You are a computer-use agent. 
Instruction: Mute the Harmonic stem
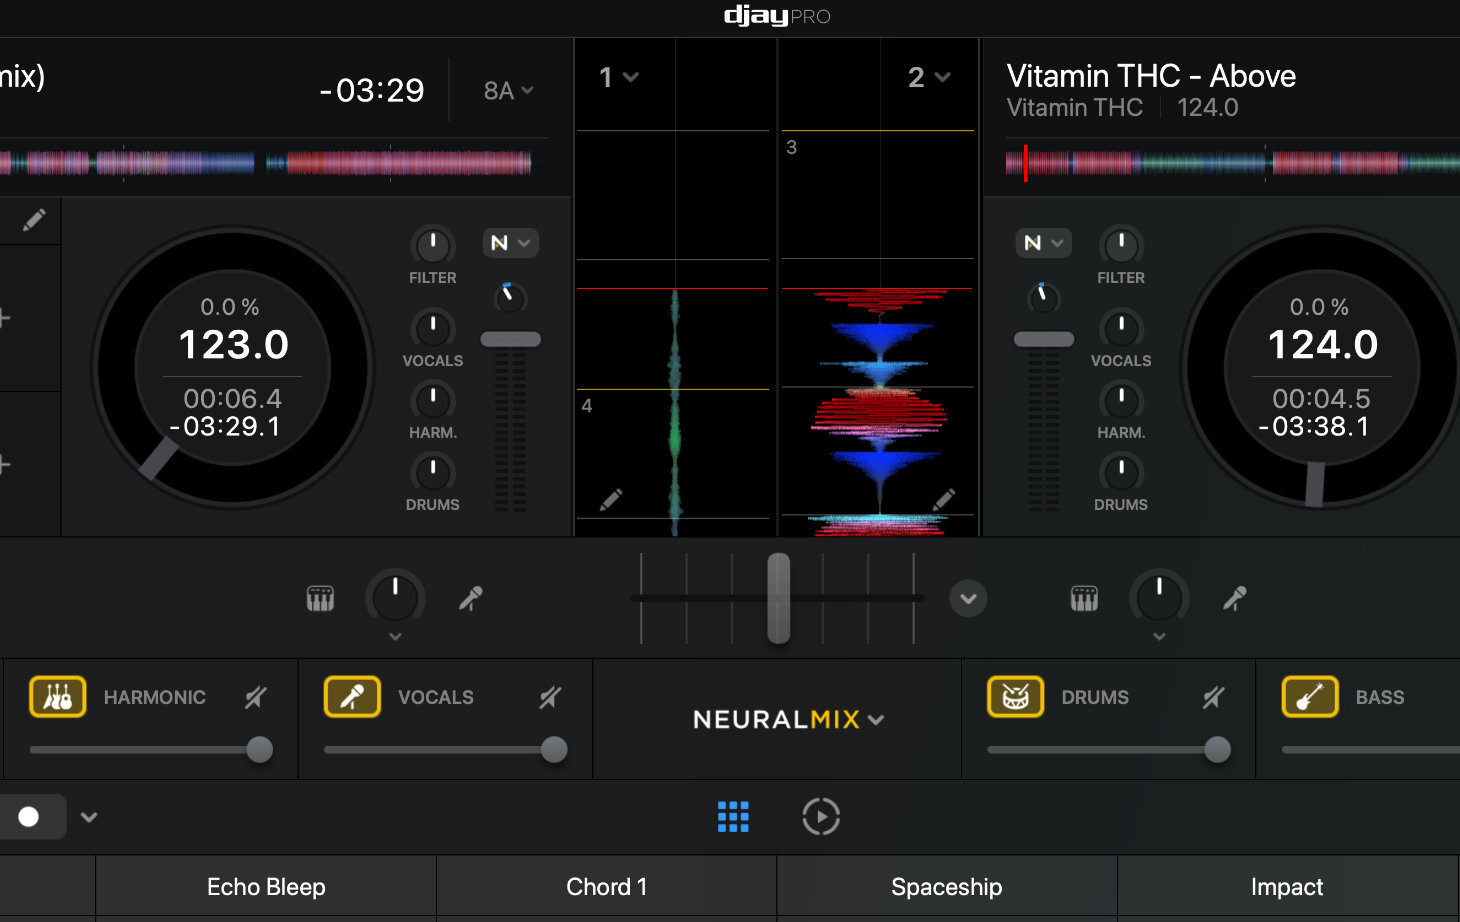pyautogui.click(x=256, y=697)
